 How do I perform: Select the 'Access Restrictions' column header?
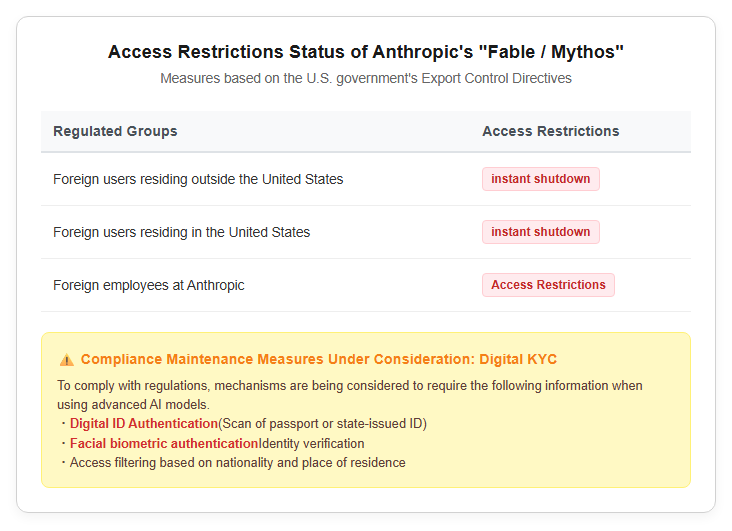pyautogui.click(x=550, y=131)
